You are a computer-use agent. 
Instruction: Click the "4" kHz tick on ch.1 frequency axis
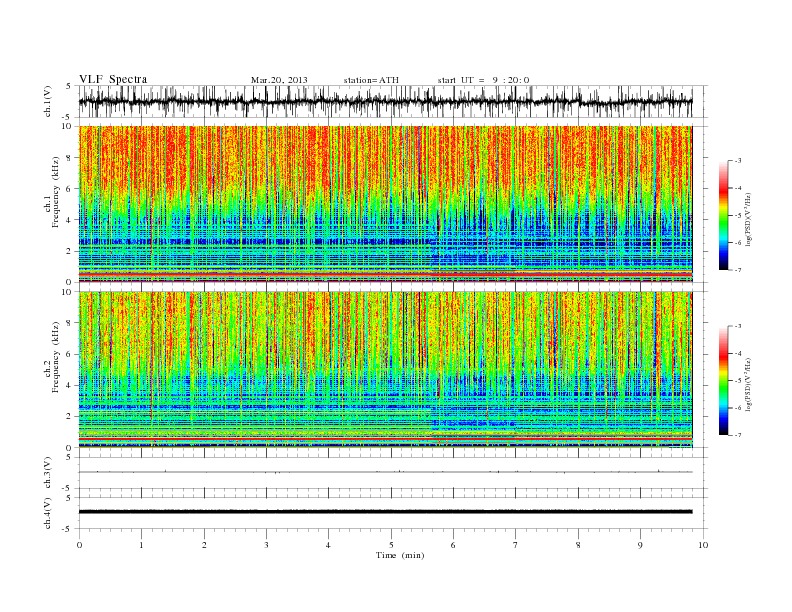[70, 220]
